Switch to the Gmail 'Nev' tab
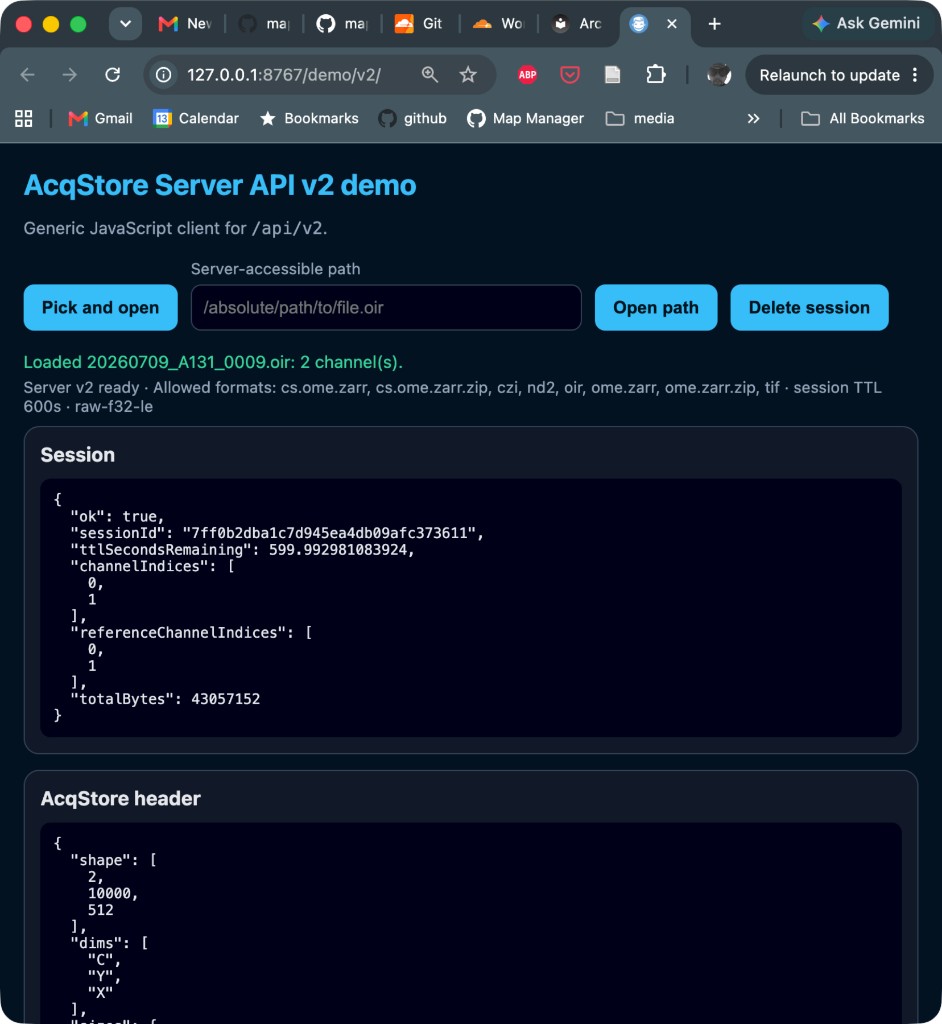 tap(184, 24)
